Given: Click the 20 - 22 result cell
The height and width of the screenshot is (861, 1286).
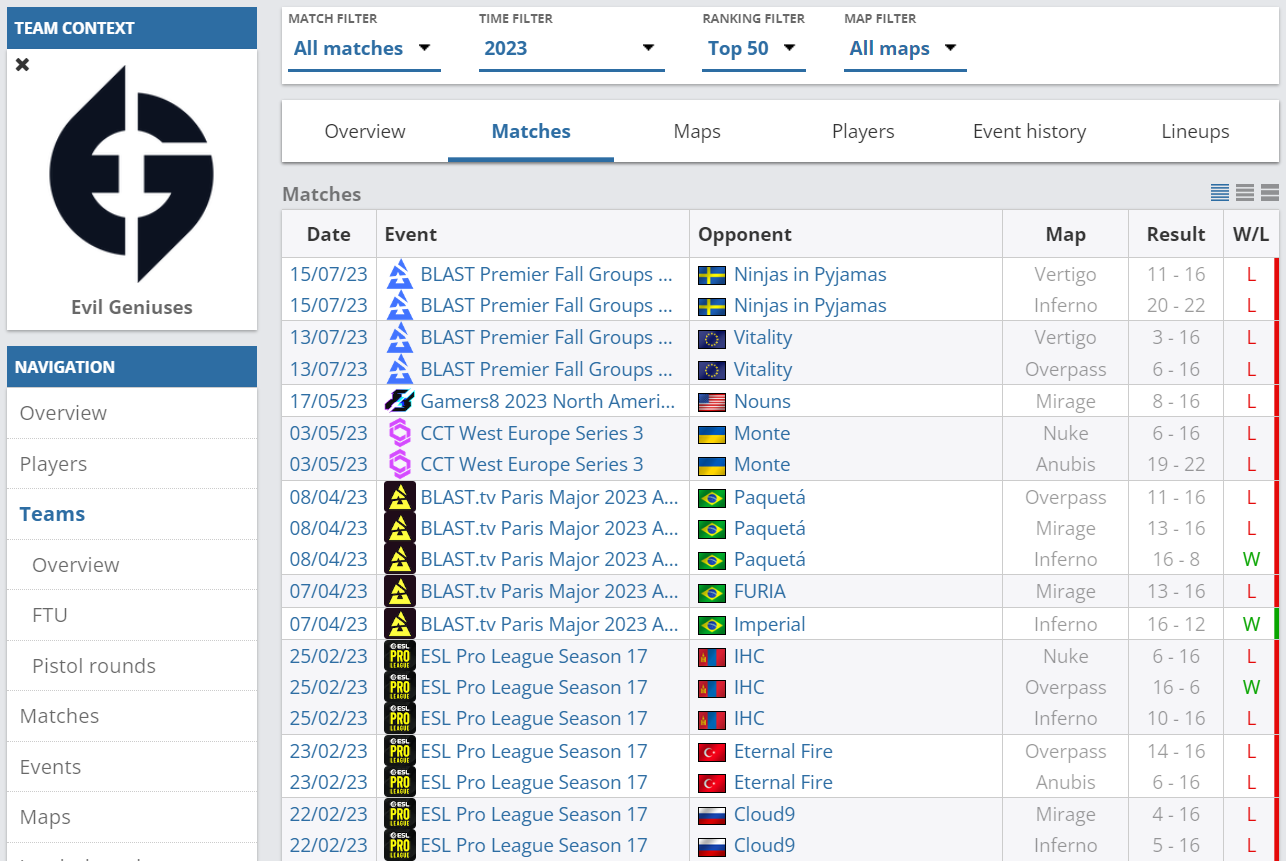Looking at the screenshot, I should pos(1176,305).
